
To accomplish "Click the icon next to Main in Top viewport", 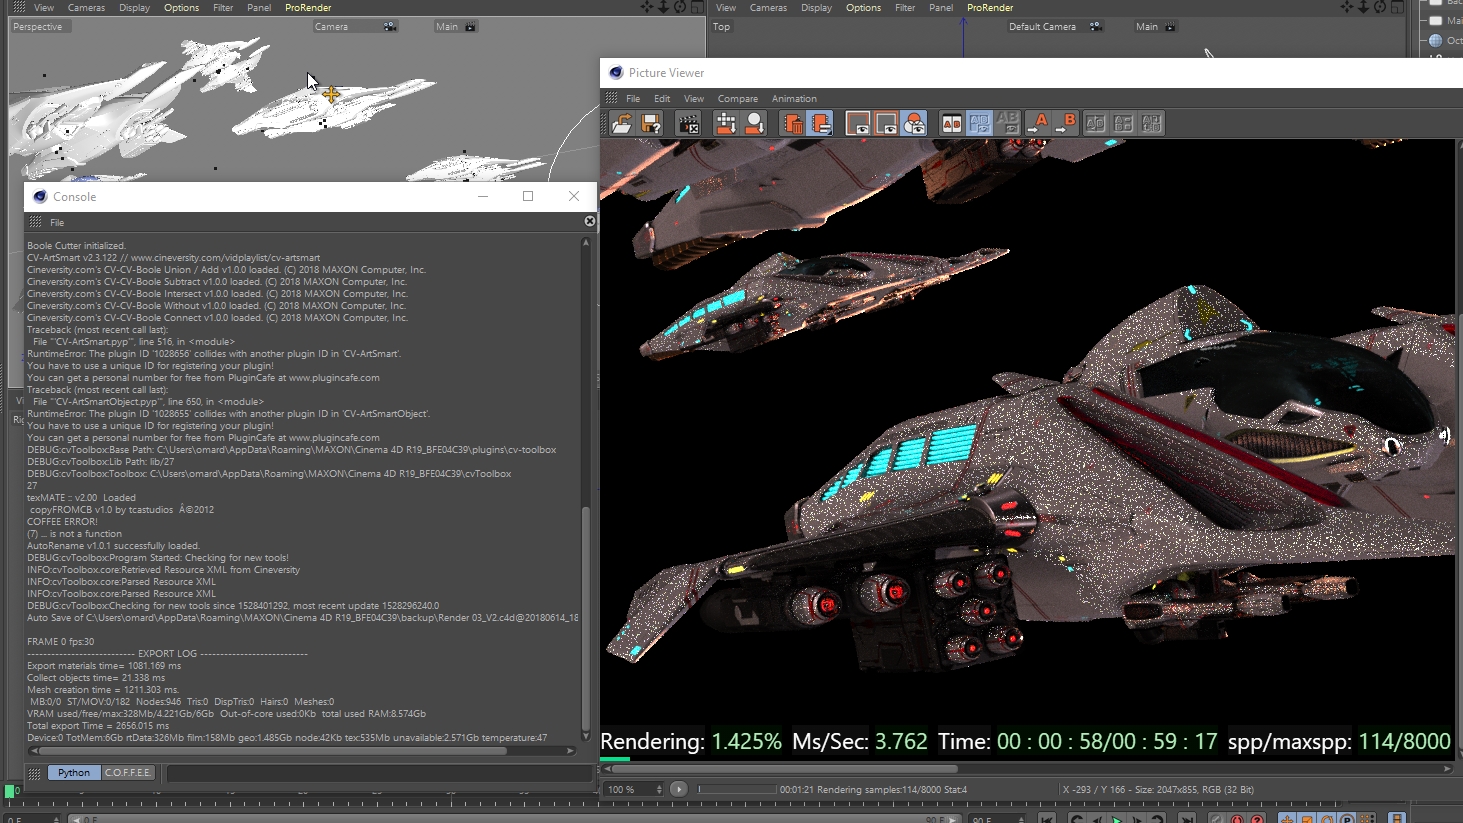I will coord(1171,27).
